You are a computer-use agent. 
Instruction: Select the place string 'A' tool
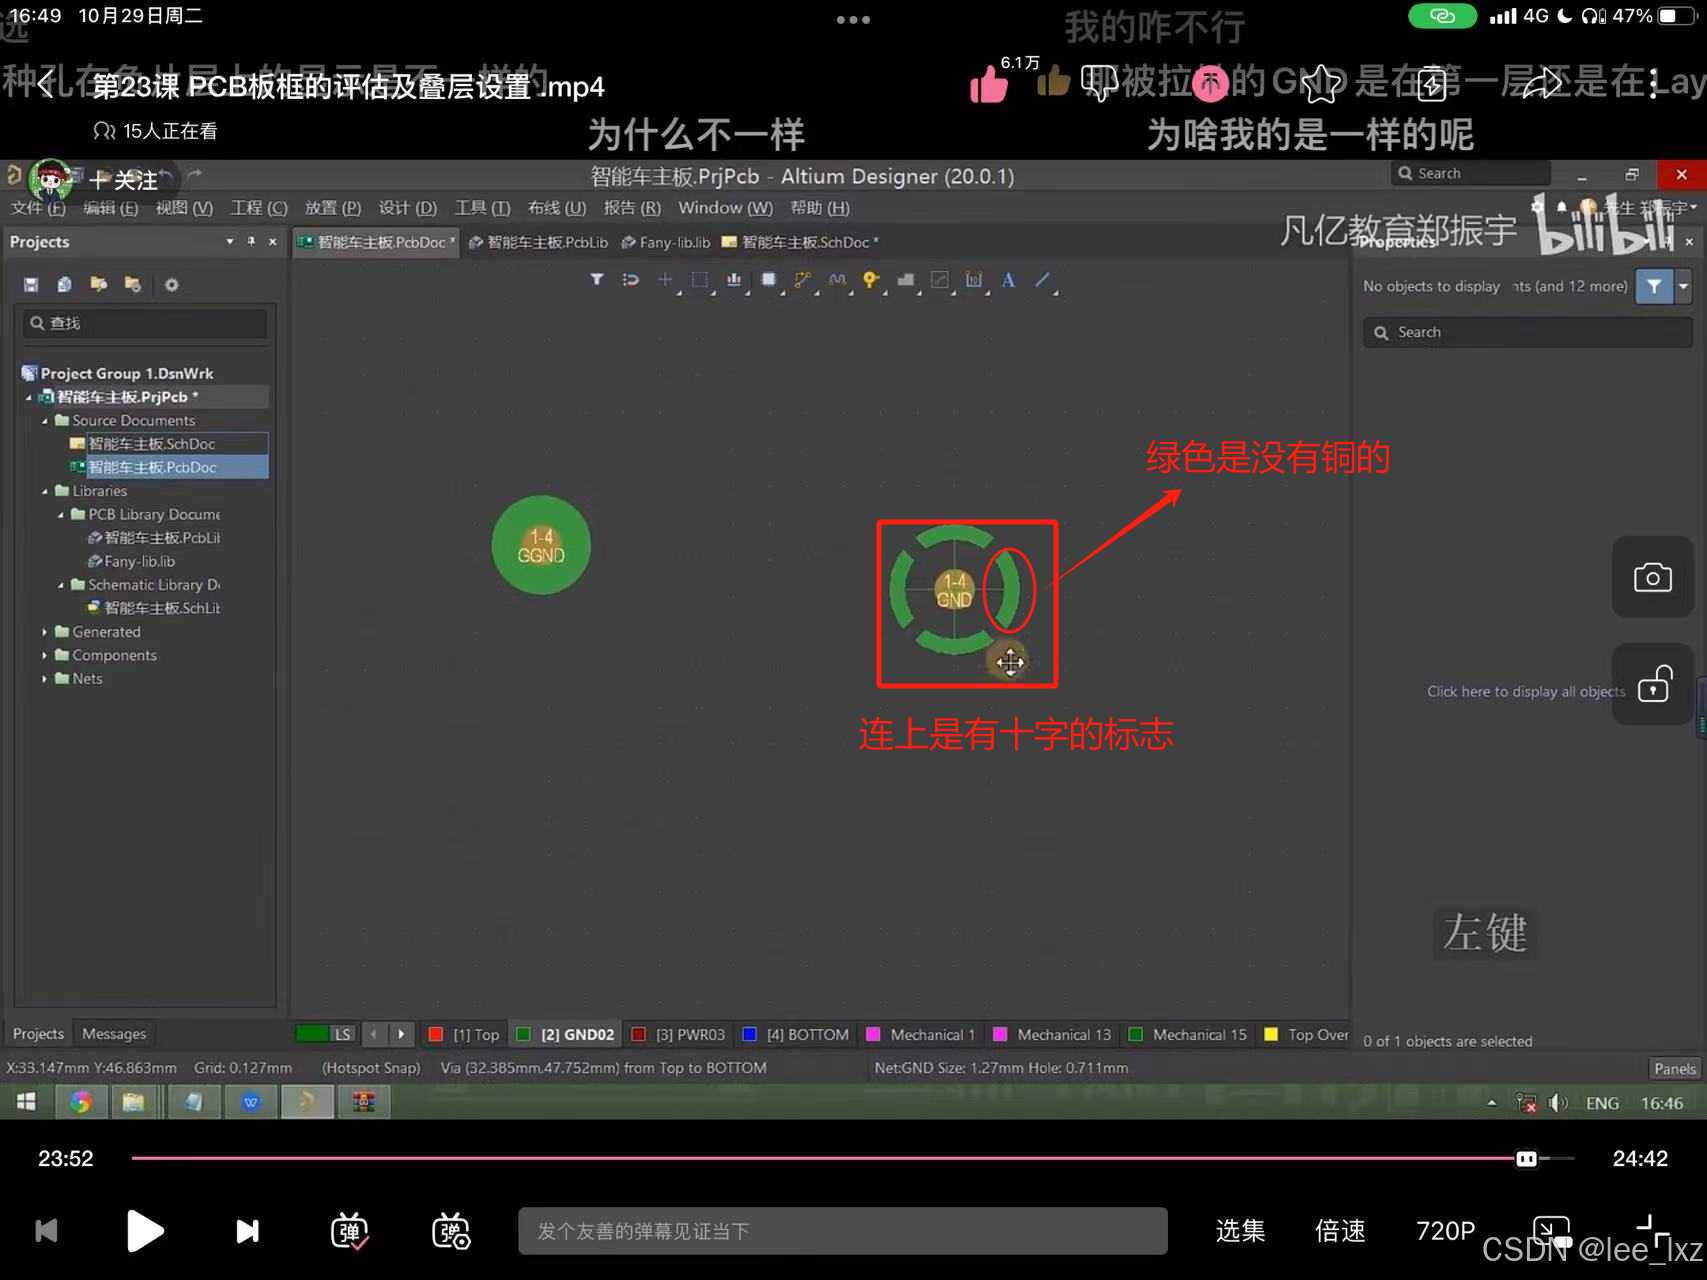pos(1008,280)
